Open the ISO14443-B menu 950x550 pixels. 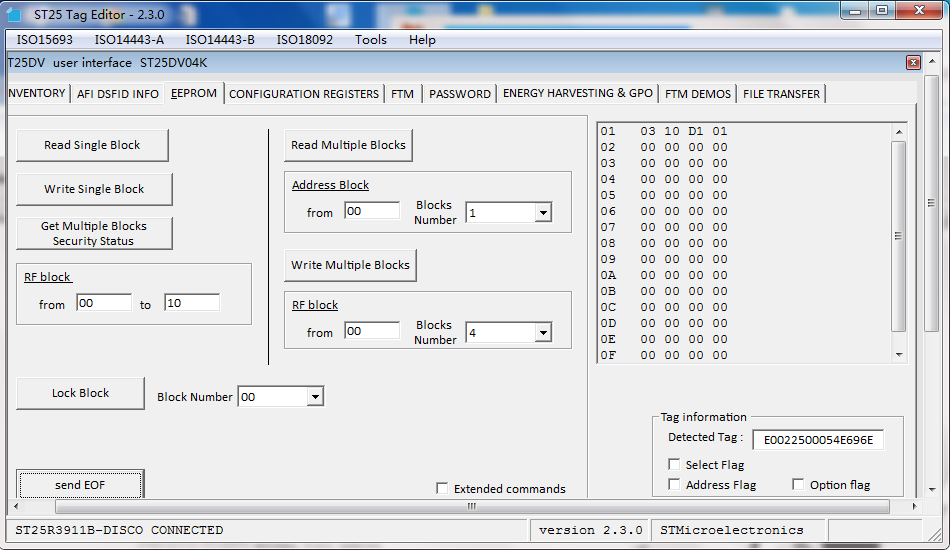point(220,39)
